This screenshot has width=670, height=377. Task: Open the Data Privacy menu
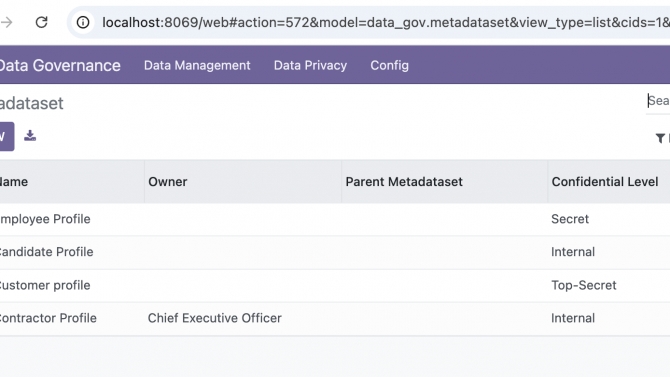coord(310,65)
